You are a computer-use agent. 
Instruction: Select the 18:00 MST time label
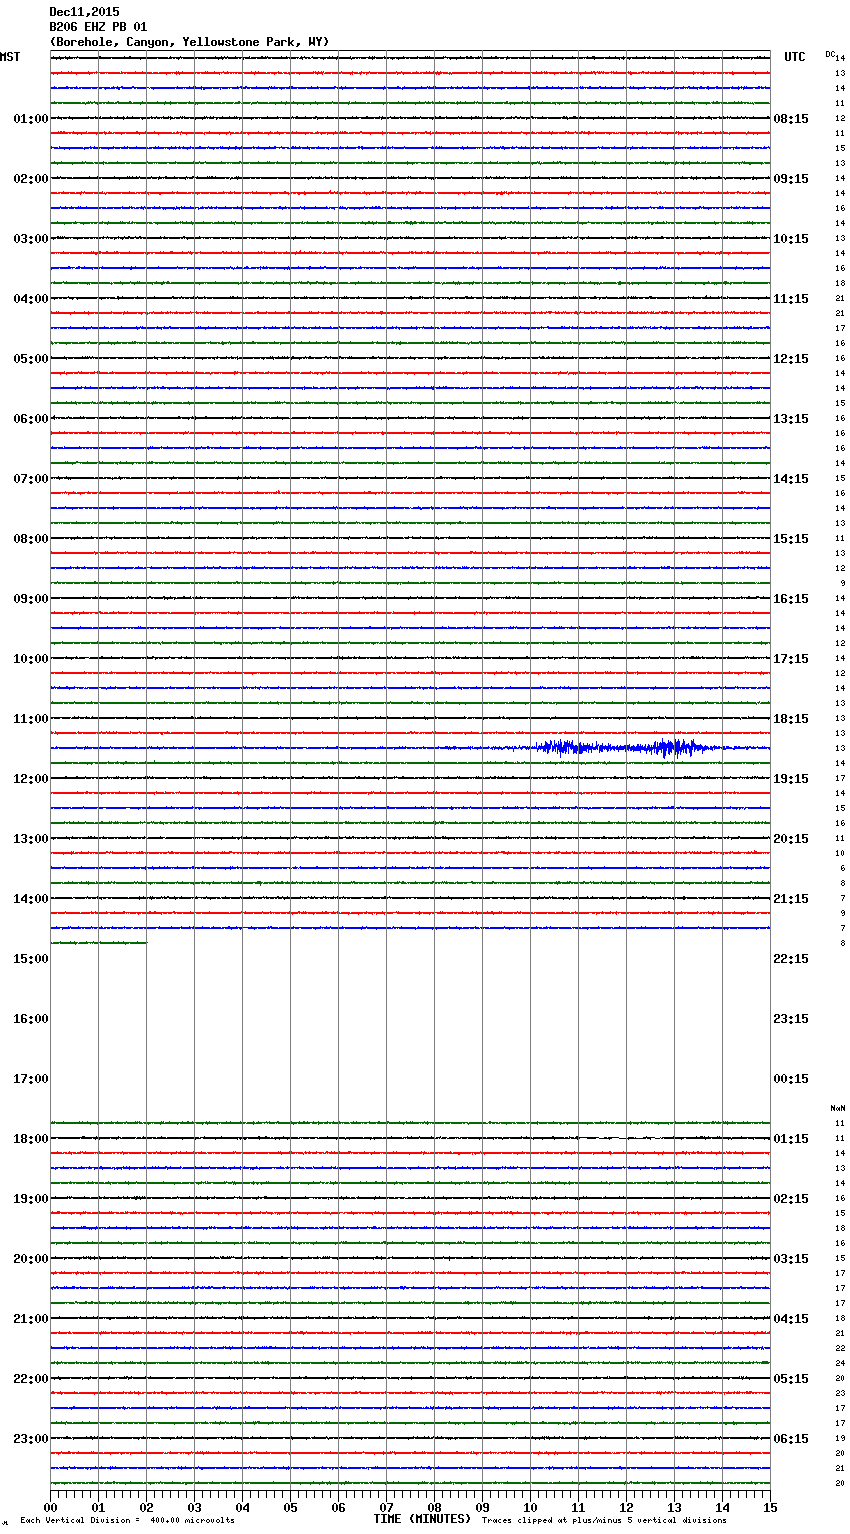click(x=30, y=1139)
